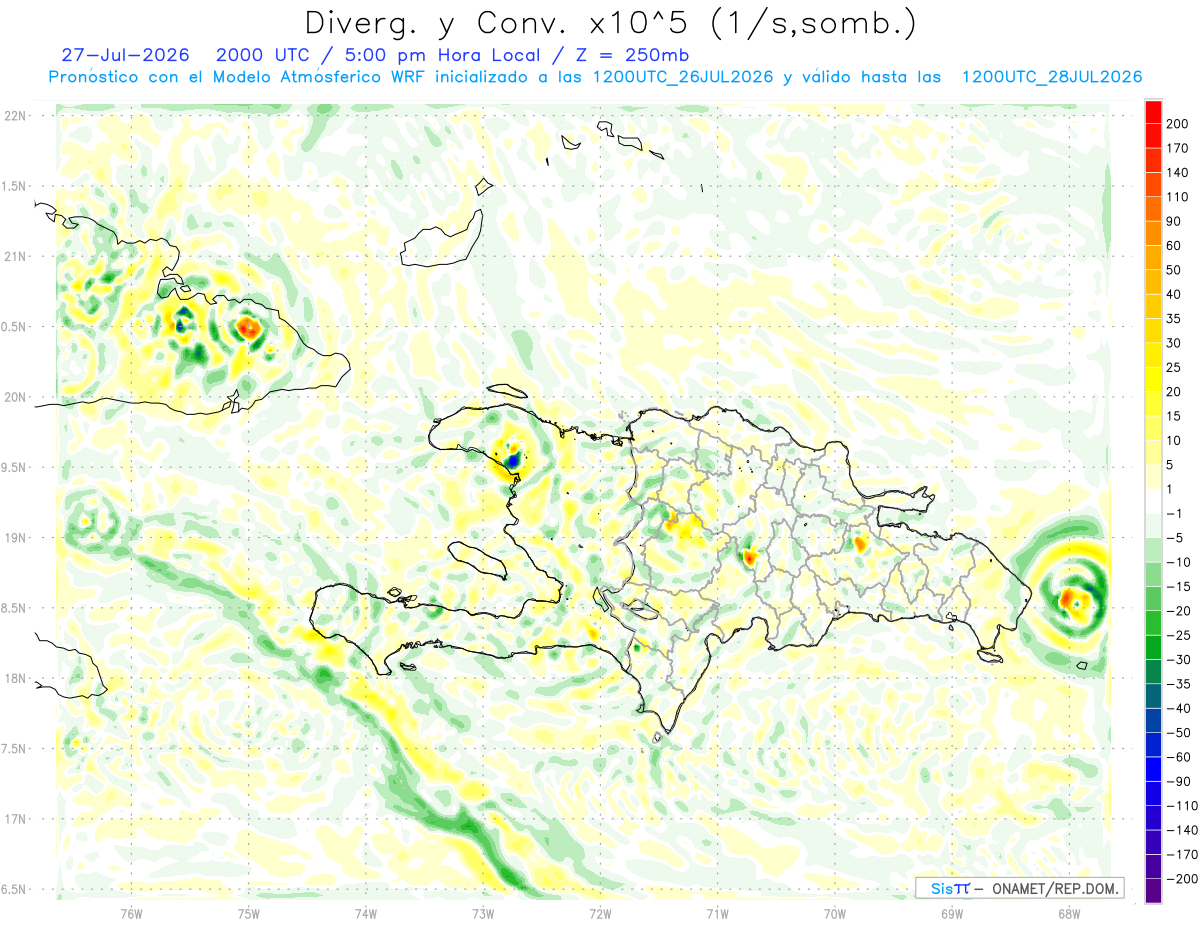The height and width of the screenshot is (927, 1200).
Task: Click the '-40' colorbar value
Action: pos(1181,709)
